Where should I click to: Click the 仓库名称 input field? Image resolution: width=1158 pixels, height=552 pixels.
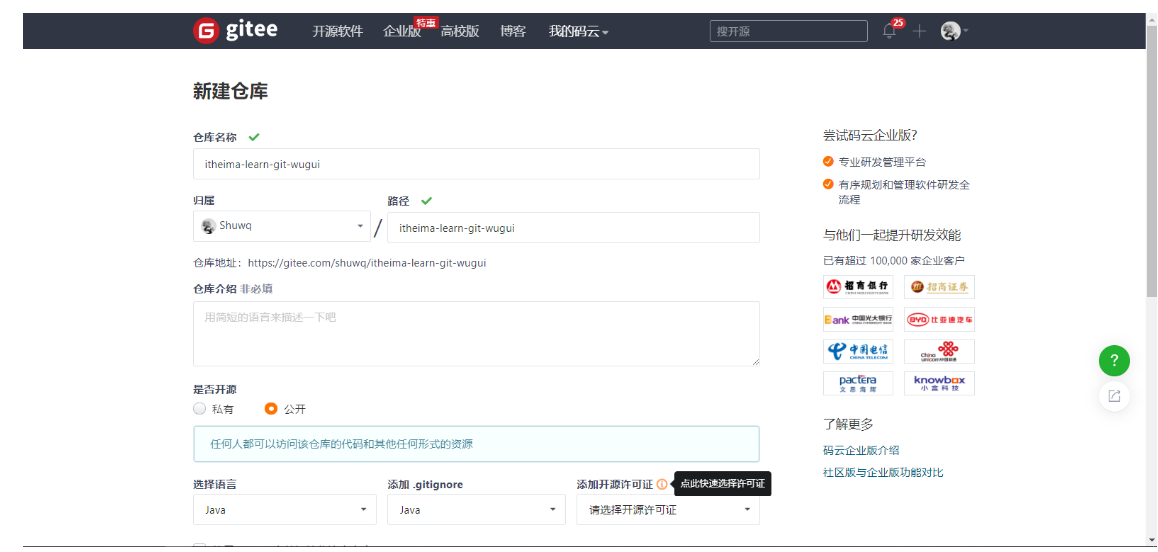click(x=476, y=164)
